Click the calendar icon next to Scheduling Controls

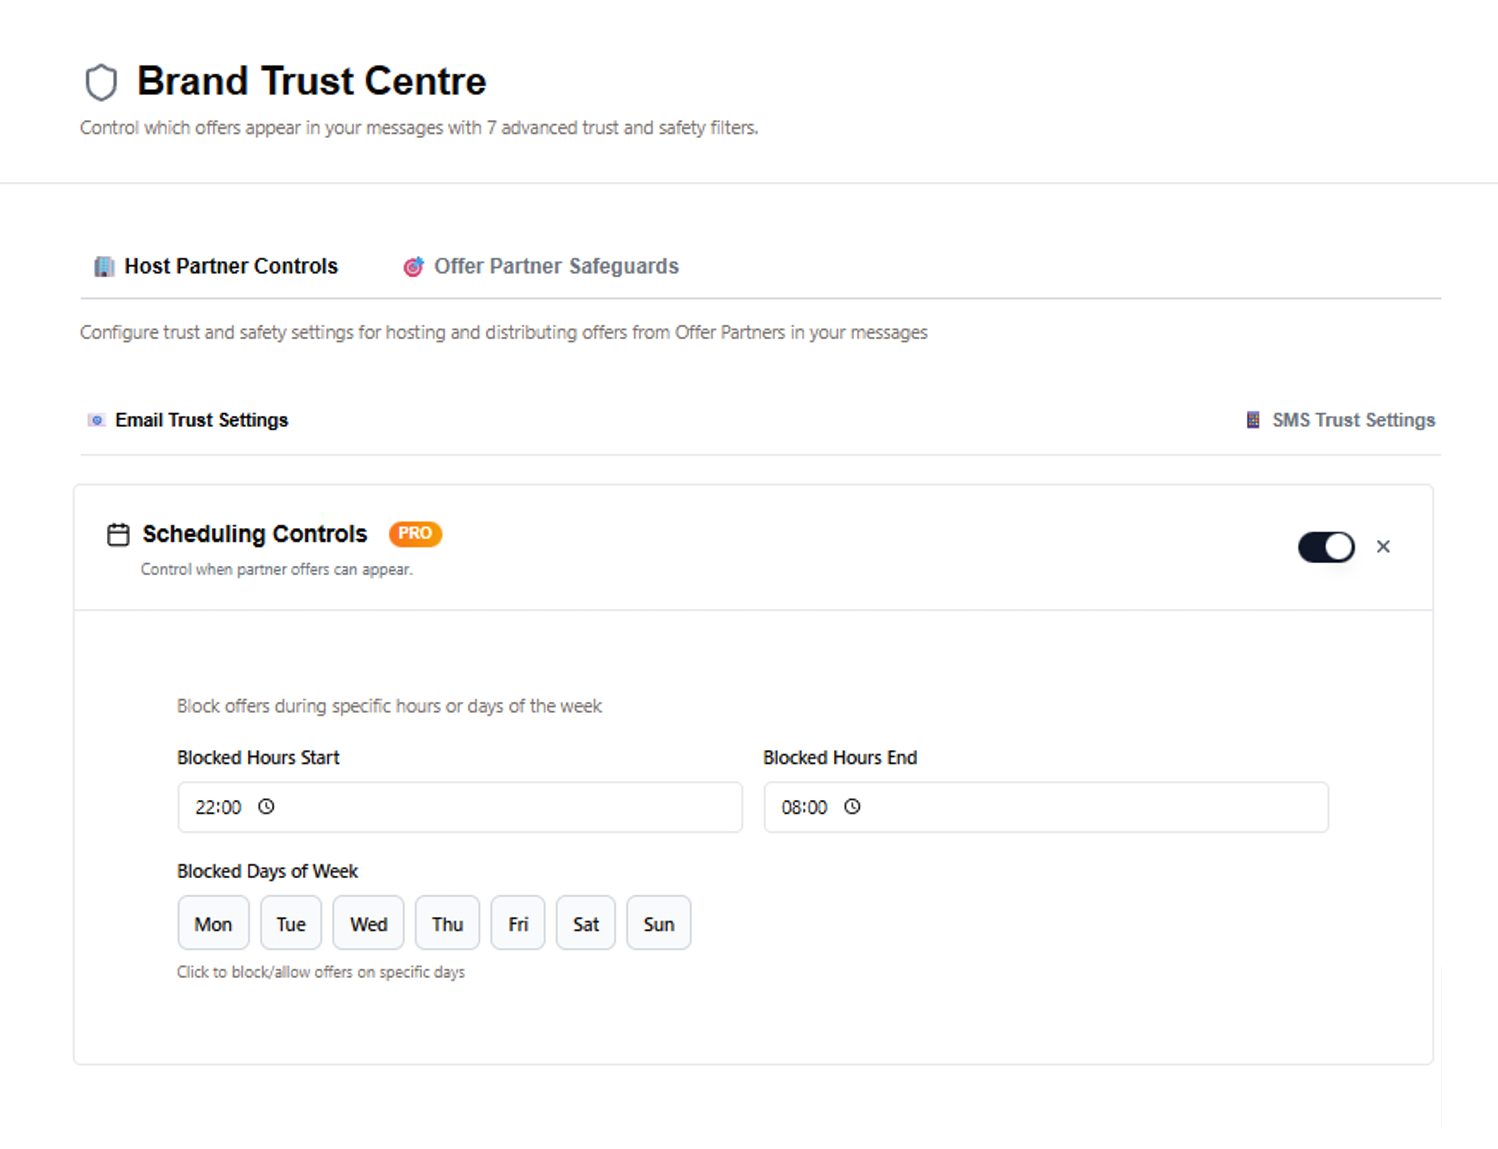pyautogui.click(x=118, y=535)
